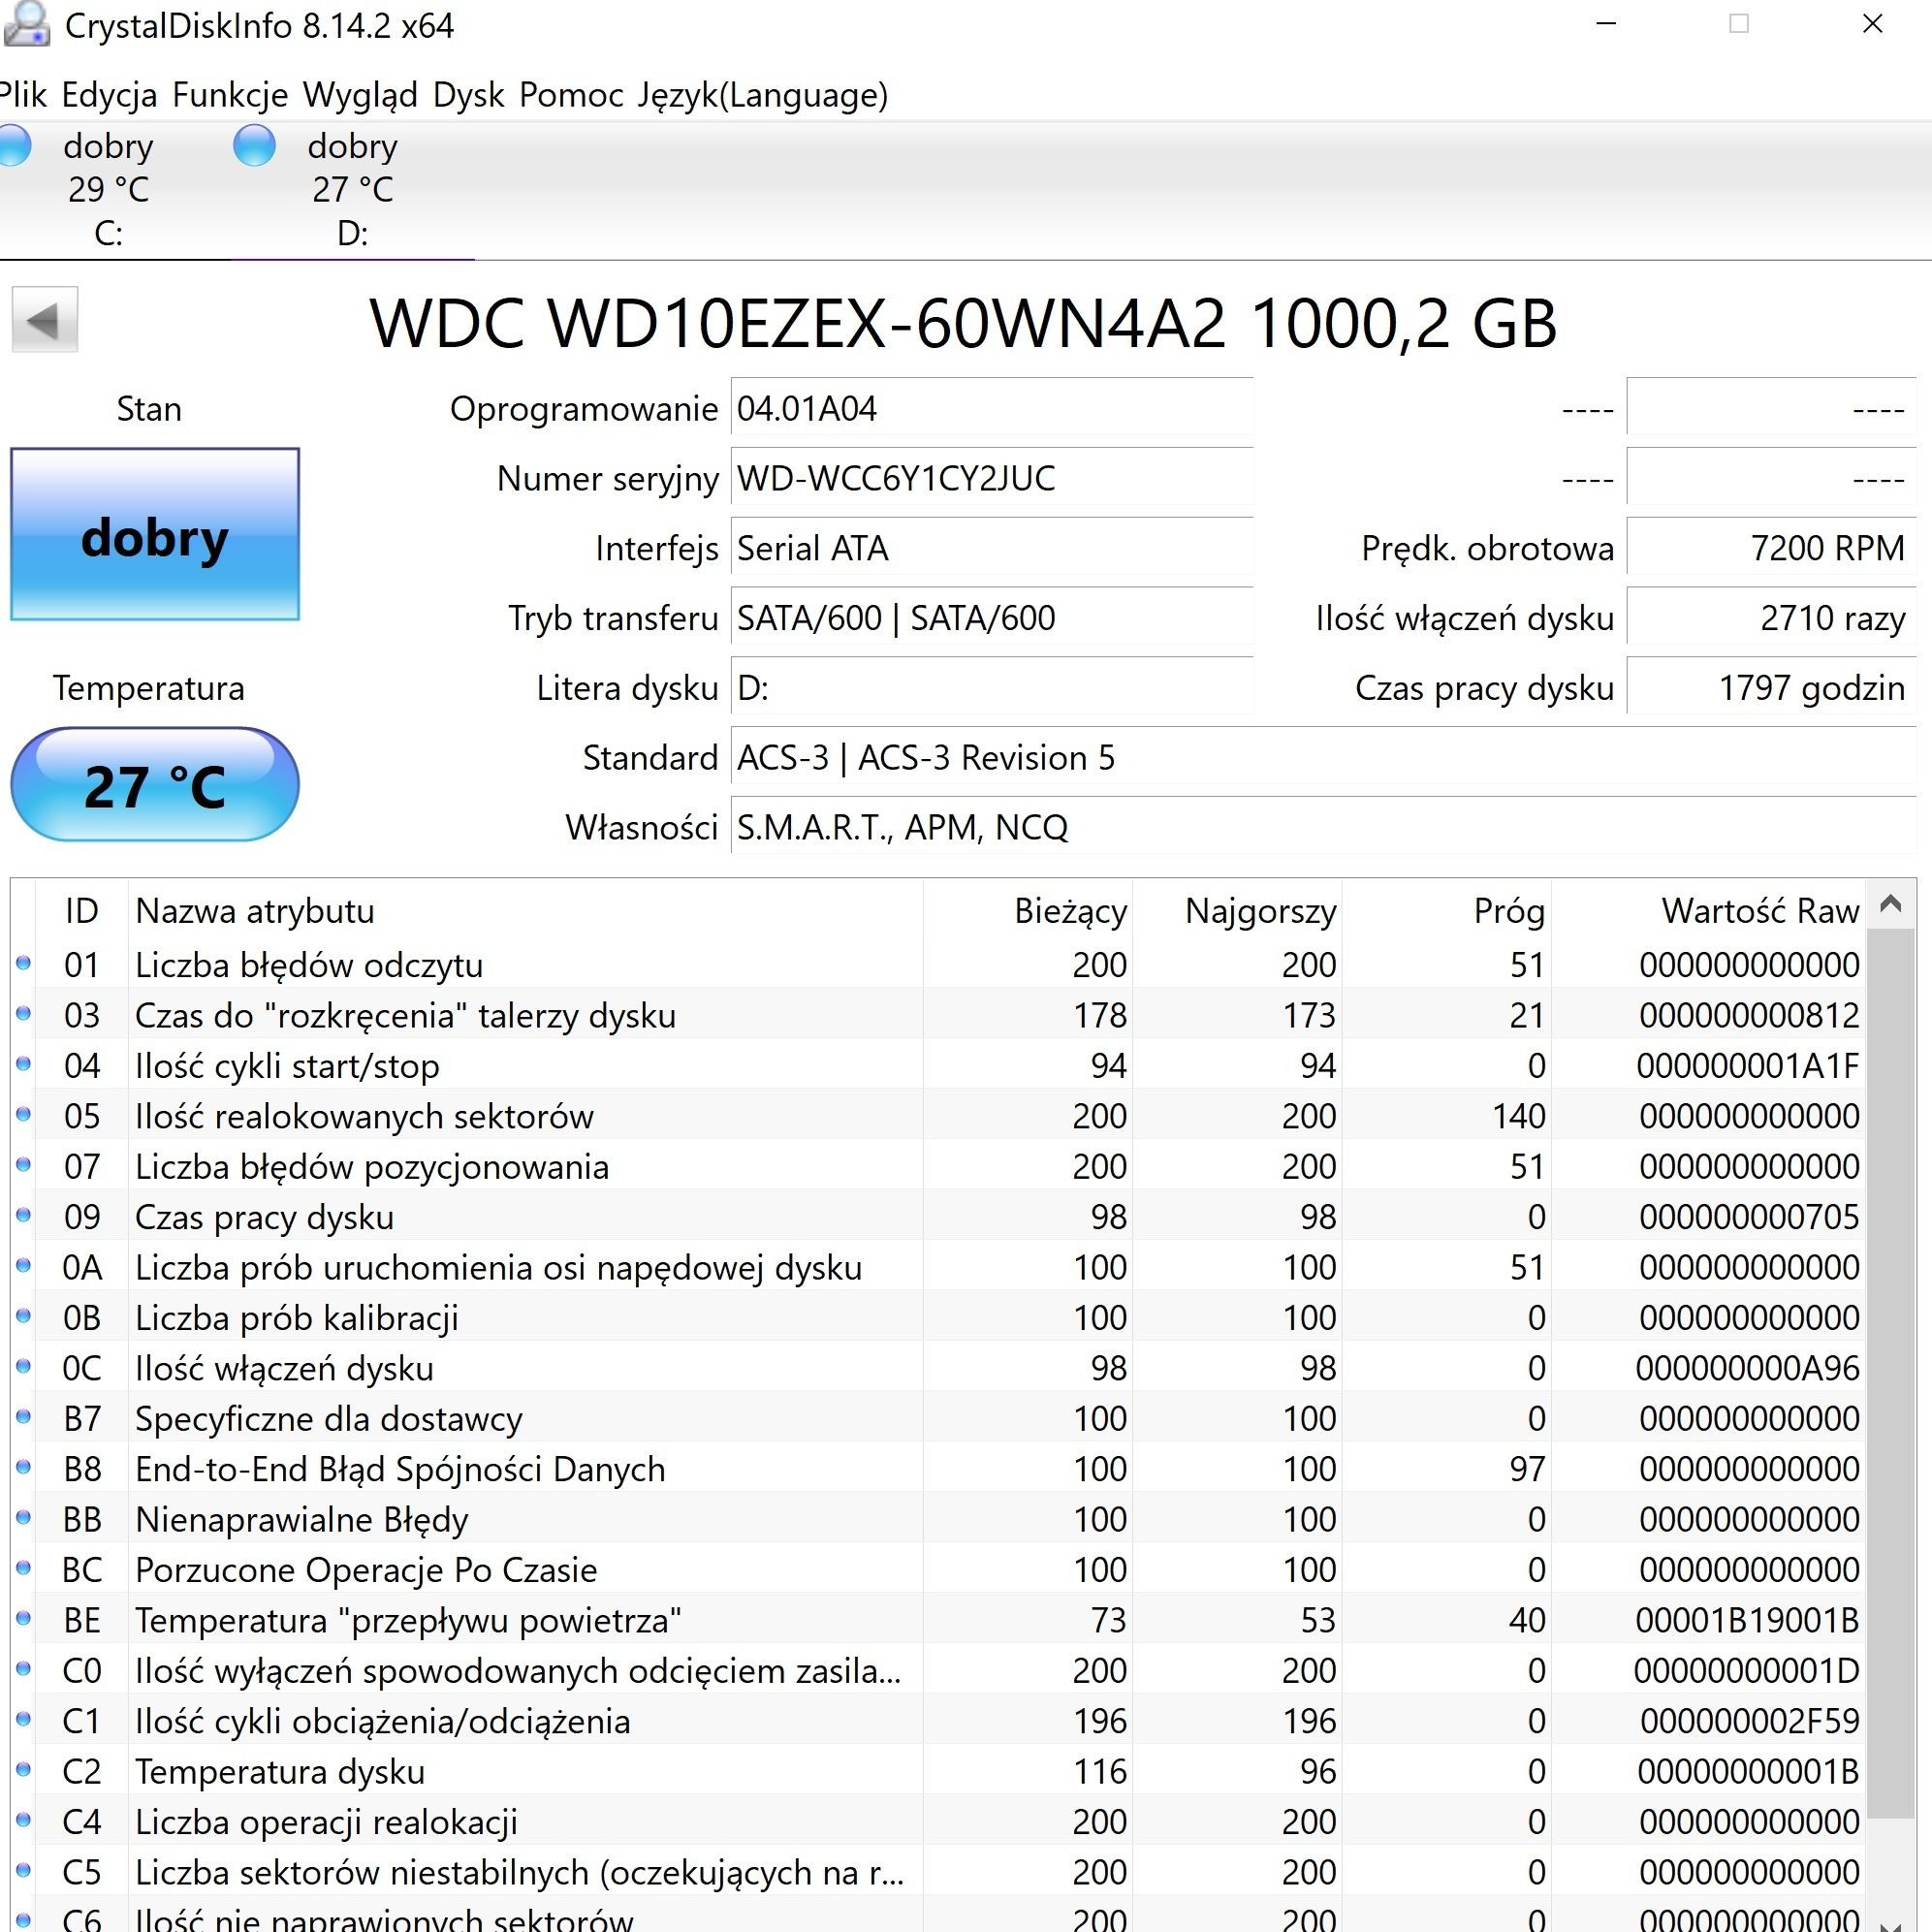Click the Bieżący column header
The height and width of the screenshot is (1932, 1932).
[x=1028, y=911]
